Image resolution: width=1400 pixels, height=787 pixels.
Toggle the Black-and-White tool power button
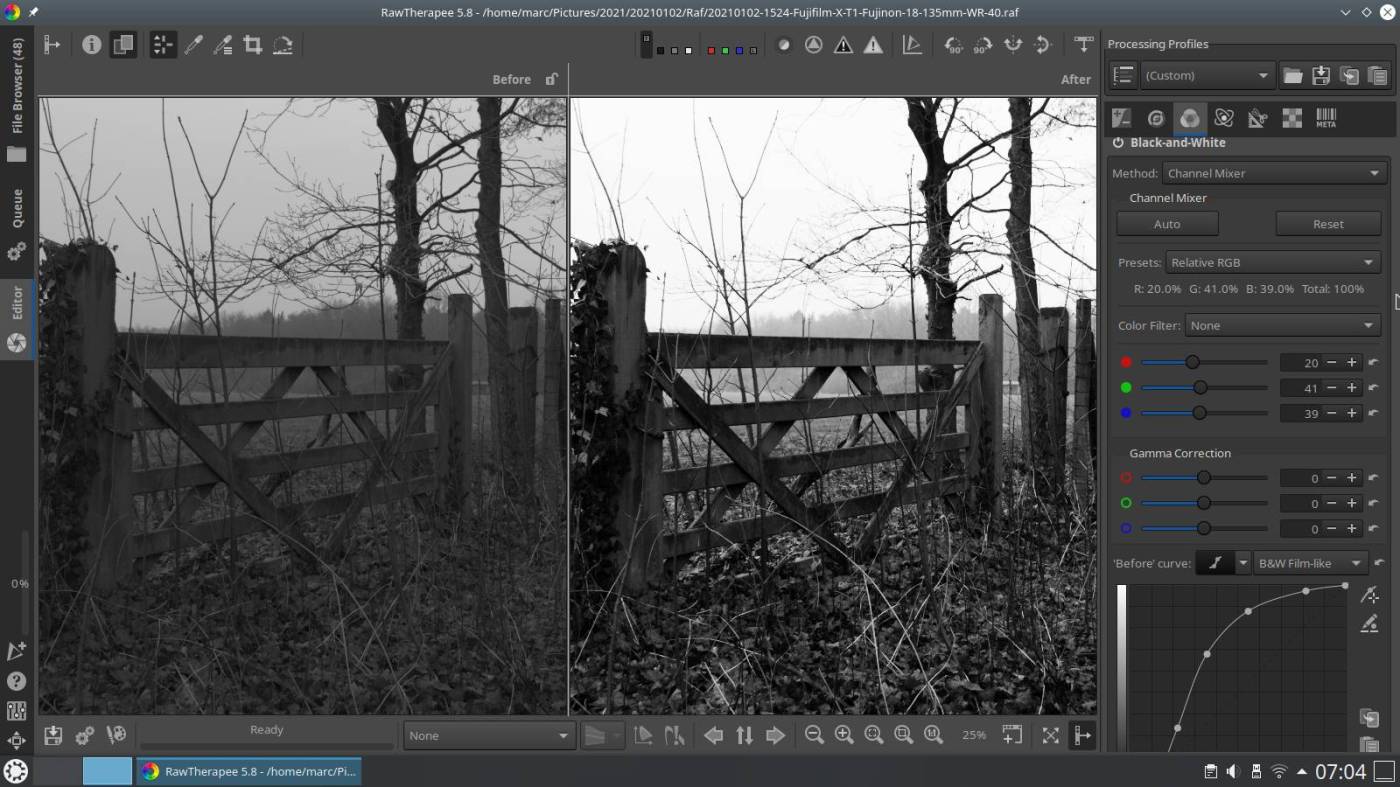[x=1118, y=143]
